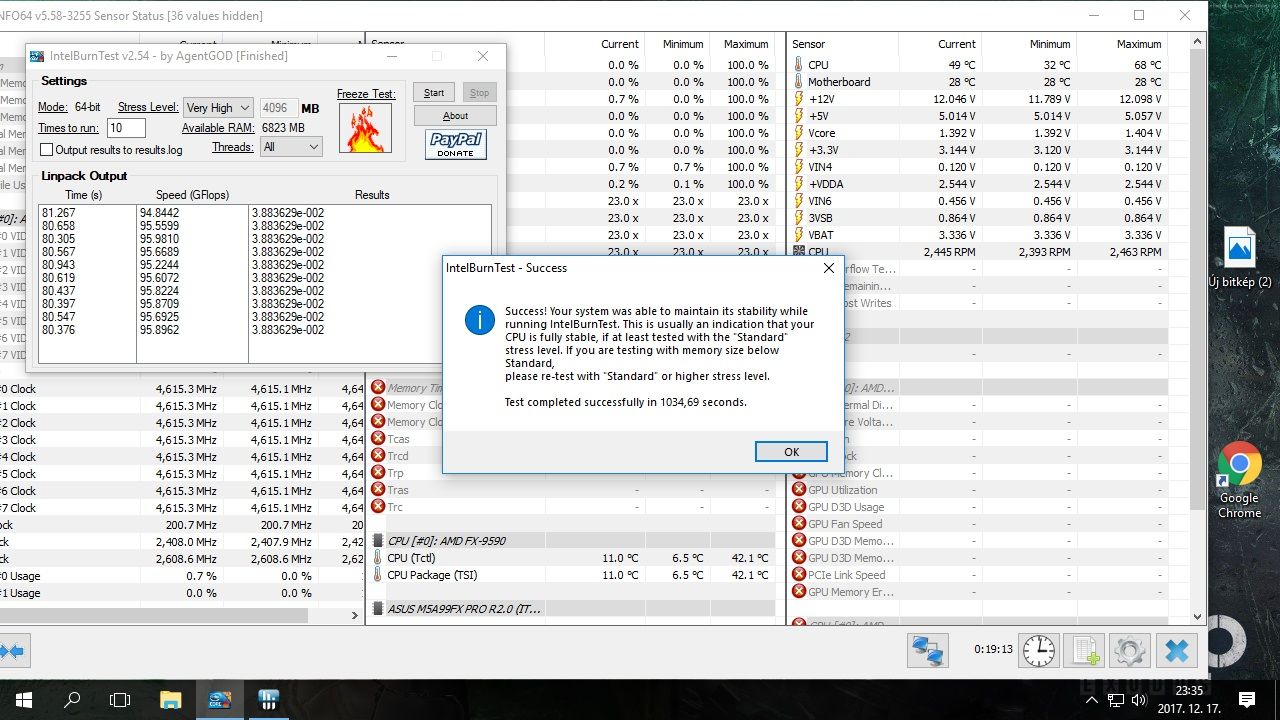This screenshot has height=720, width=1280.
Task: Click the Freeze Test flame image
Action: [x=365, y=128]
